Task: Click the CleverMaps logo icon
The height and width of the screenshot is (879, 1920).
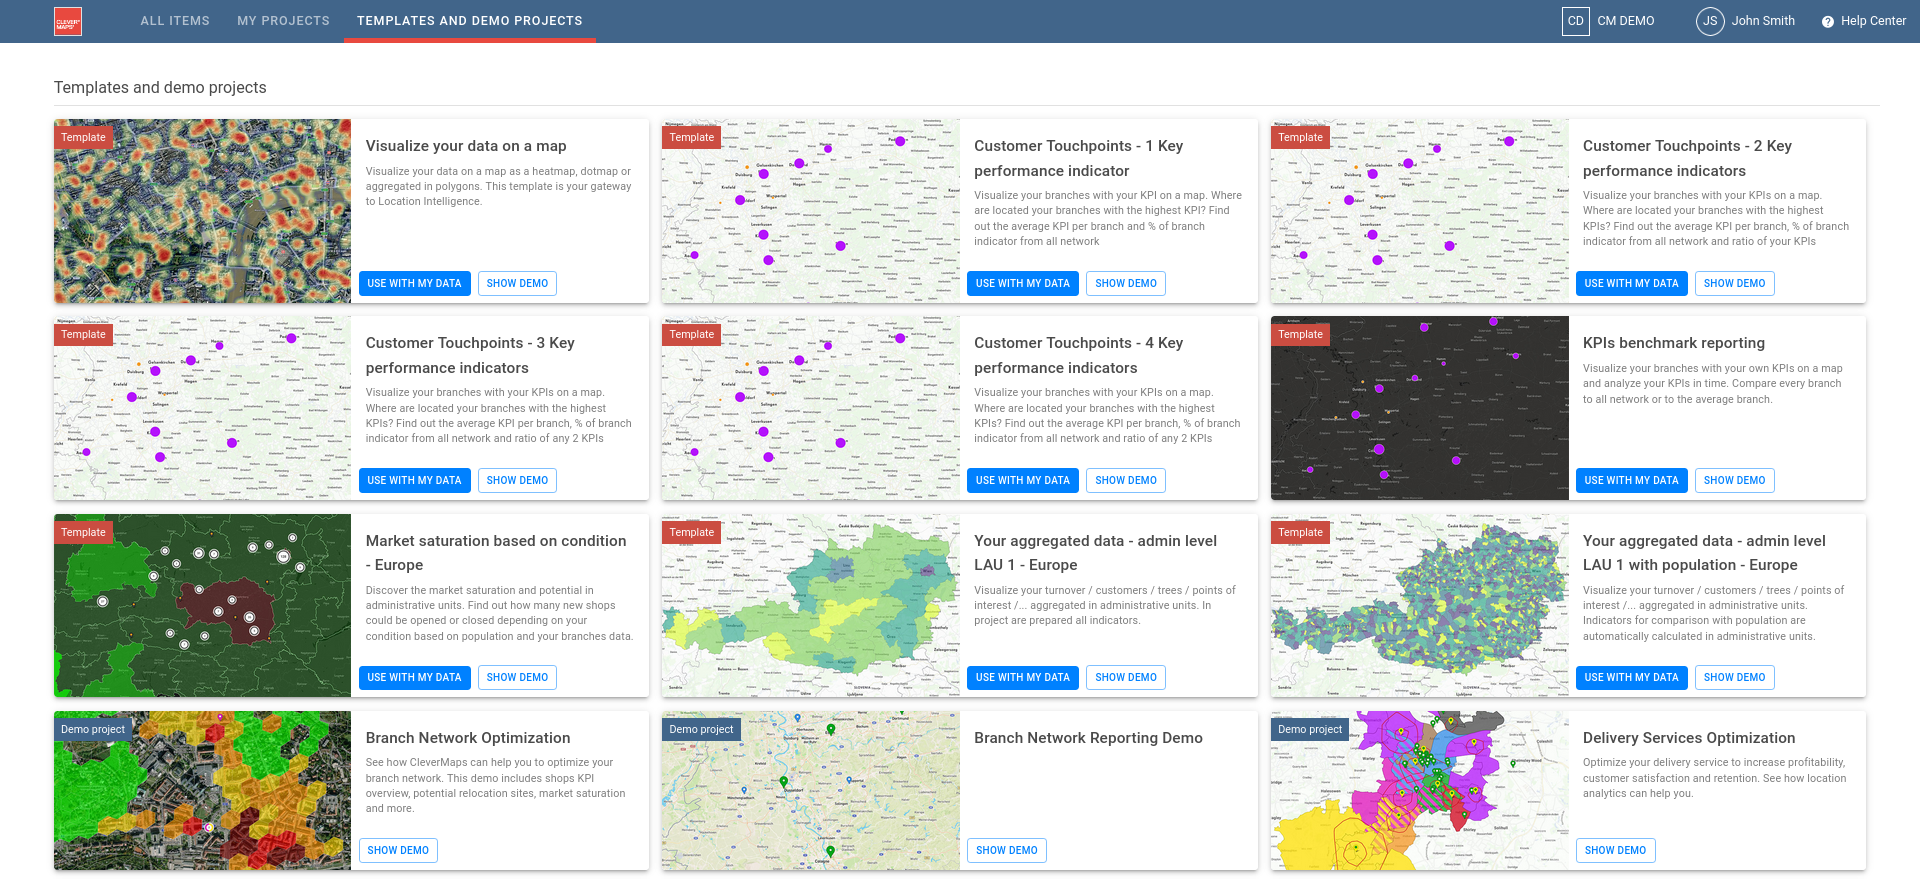Action: (x=68, y=21)
